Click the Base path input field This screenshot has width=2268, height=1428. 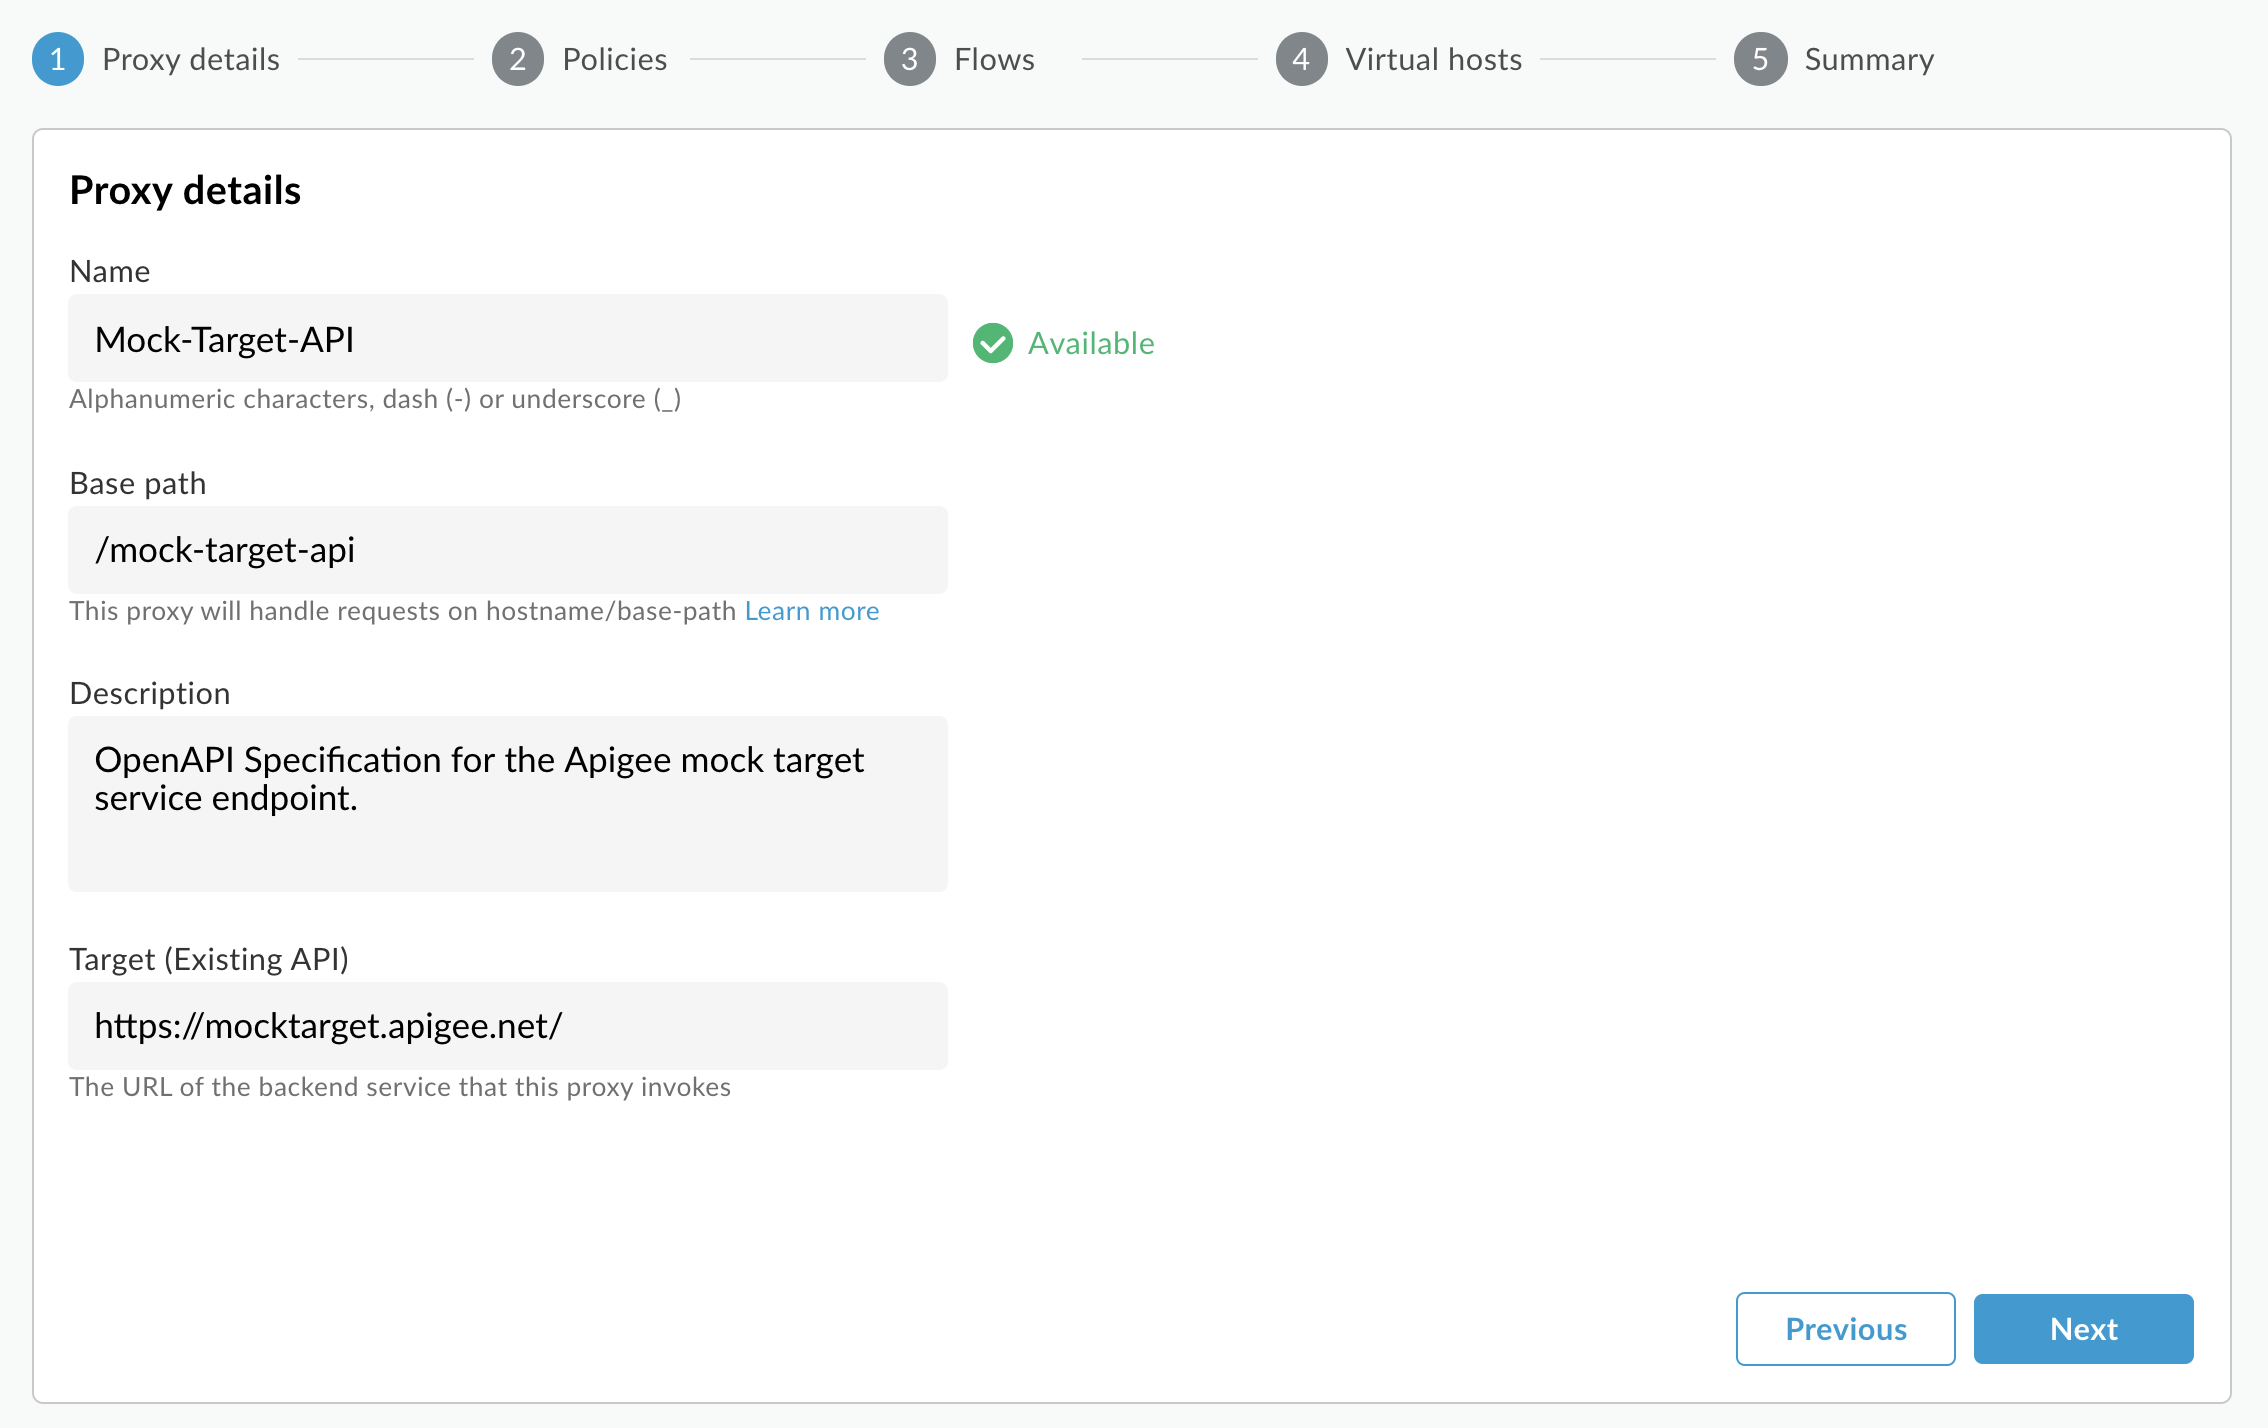(x=508, y=549)
